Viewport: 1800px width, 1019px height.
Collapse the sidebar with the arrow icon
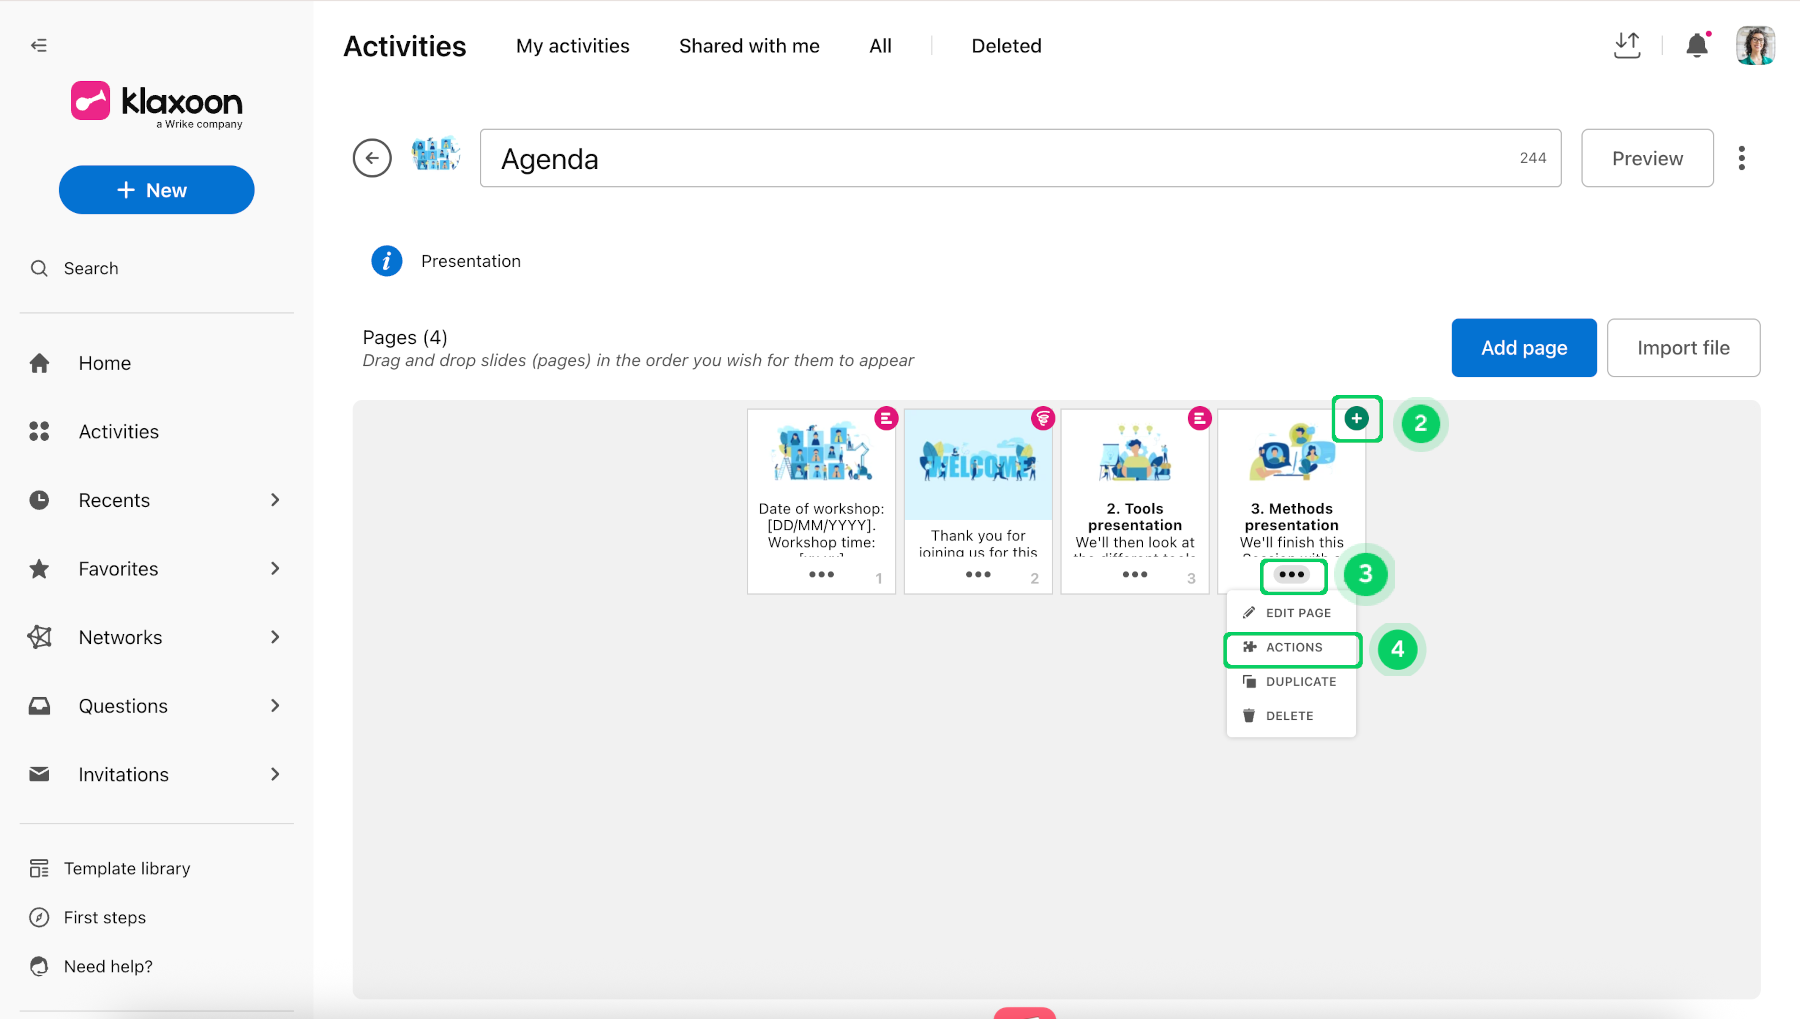tap(39, 45)
